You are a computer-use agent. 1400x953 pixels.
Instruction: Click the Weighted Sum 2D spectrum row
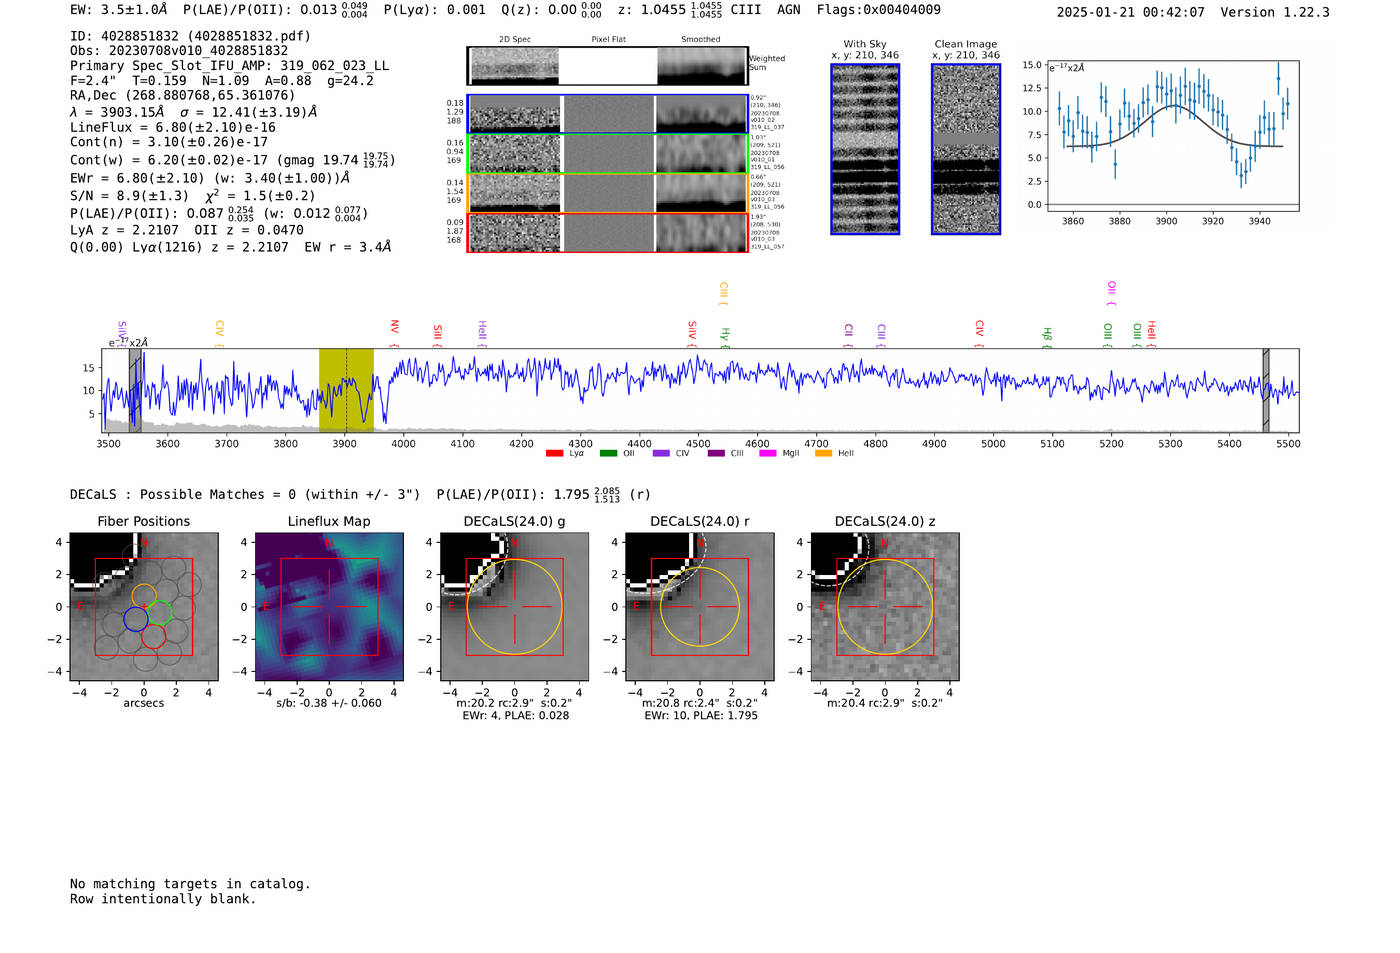608,66
